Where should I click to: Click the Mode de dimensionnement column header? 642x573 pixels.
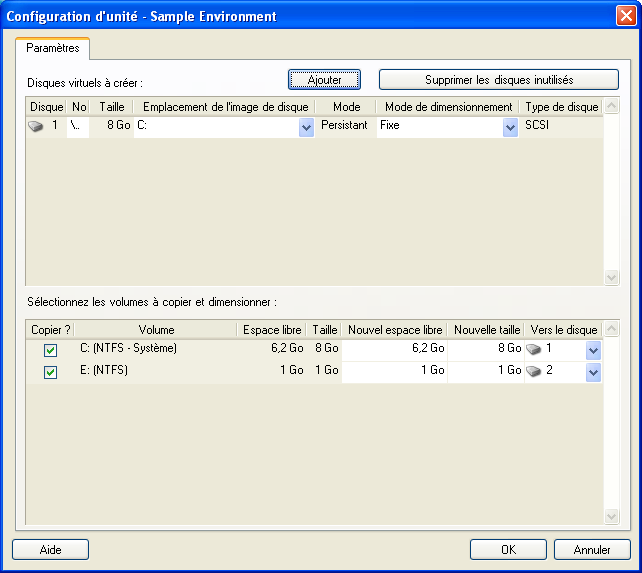448,107
